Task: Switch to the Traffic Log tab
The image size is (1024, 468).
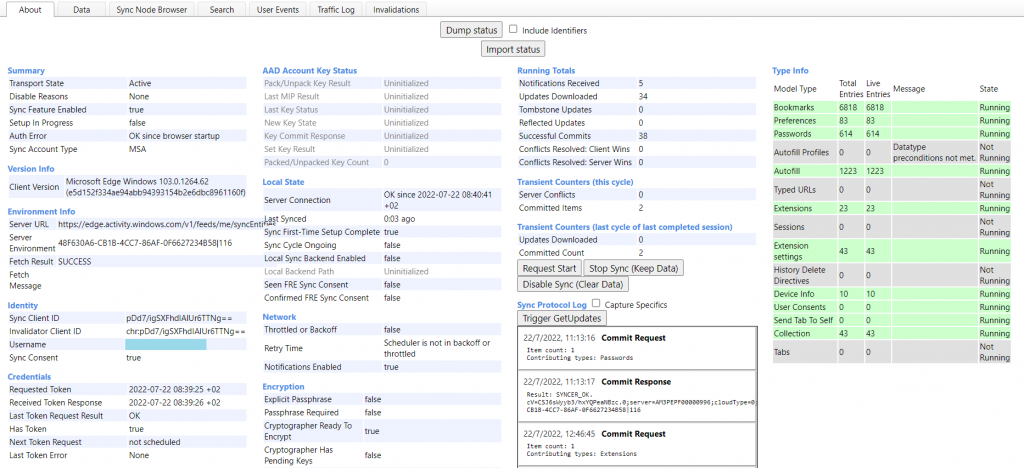Action: click(336, 10)
